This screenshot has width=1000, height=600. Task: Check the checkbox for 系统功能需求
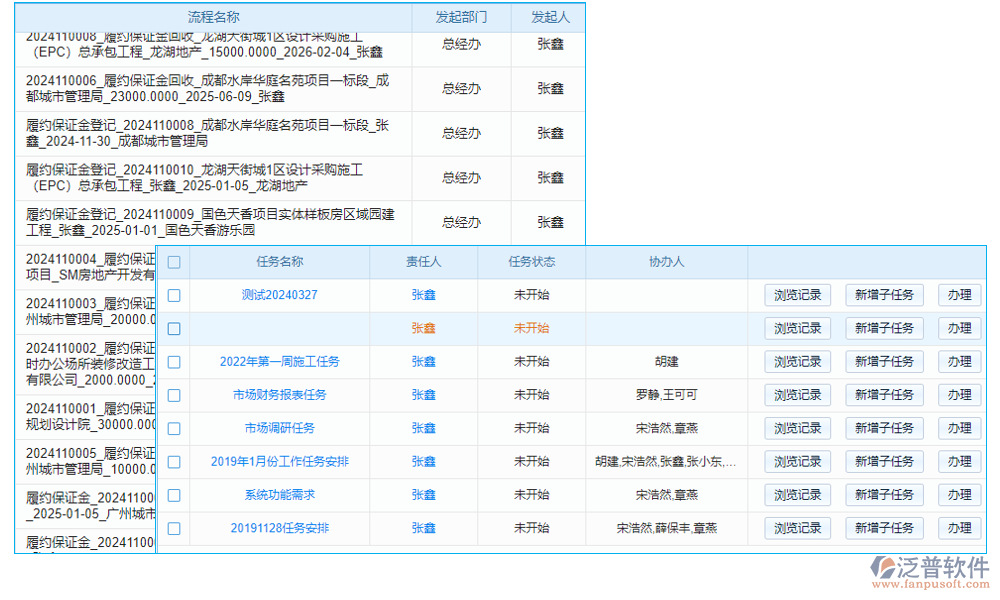[x=173, y=494]
